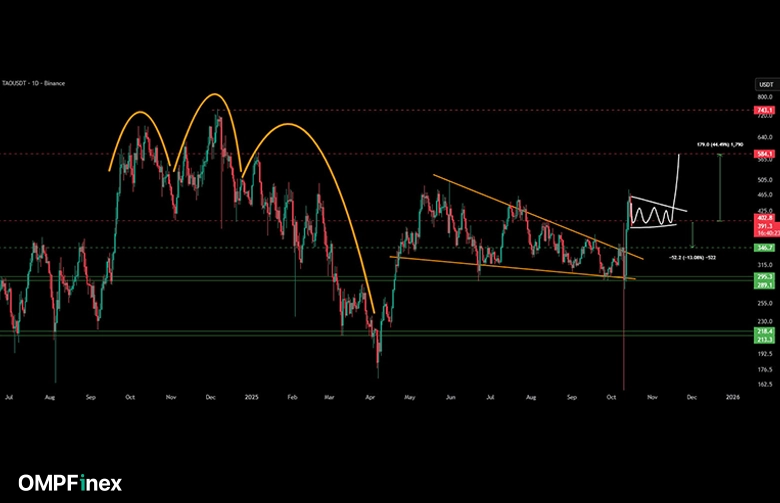This screenshot has height=503, width=780.
Task: Click the TAOUSDT 1D Binance symbol title
Action: 34,83
